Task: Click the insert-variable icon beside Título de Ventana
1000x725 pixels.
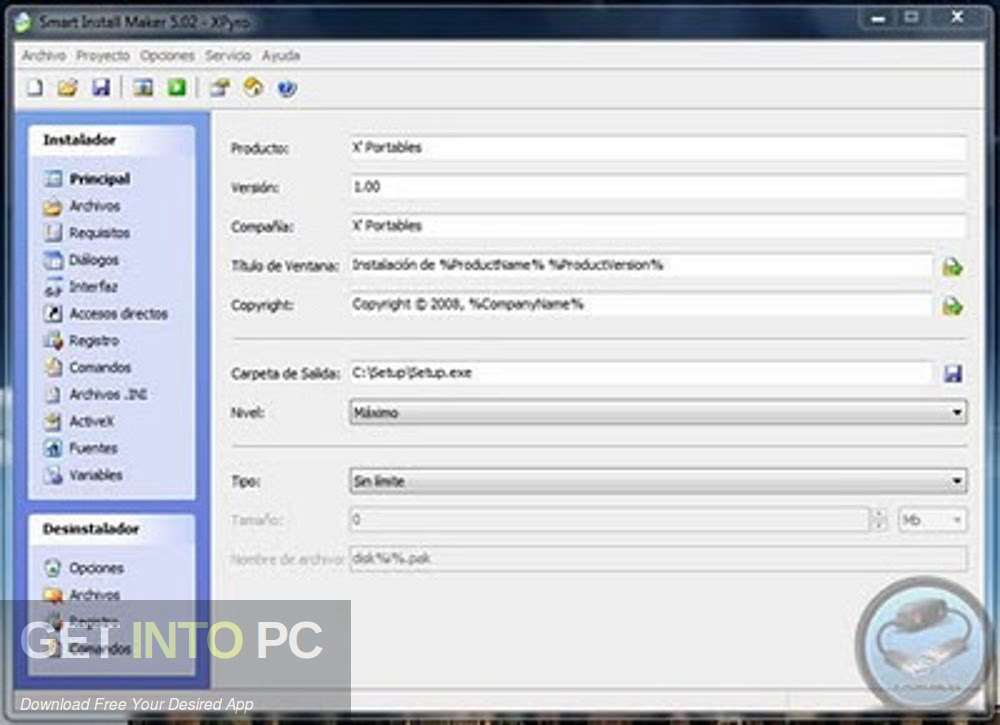Action: (952, 267)
